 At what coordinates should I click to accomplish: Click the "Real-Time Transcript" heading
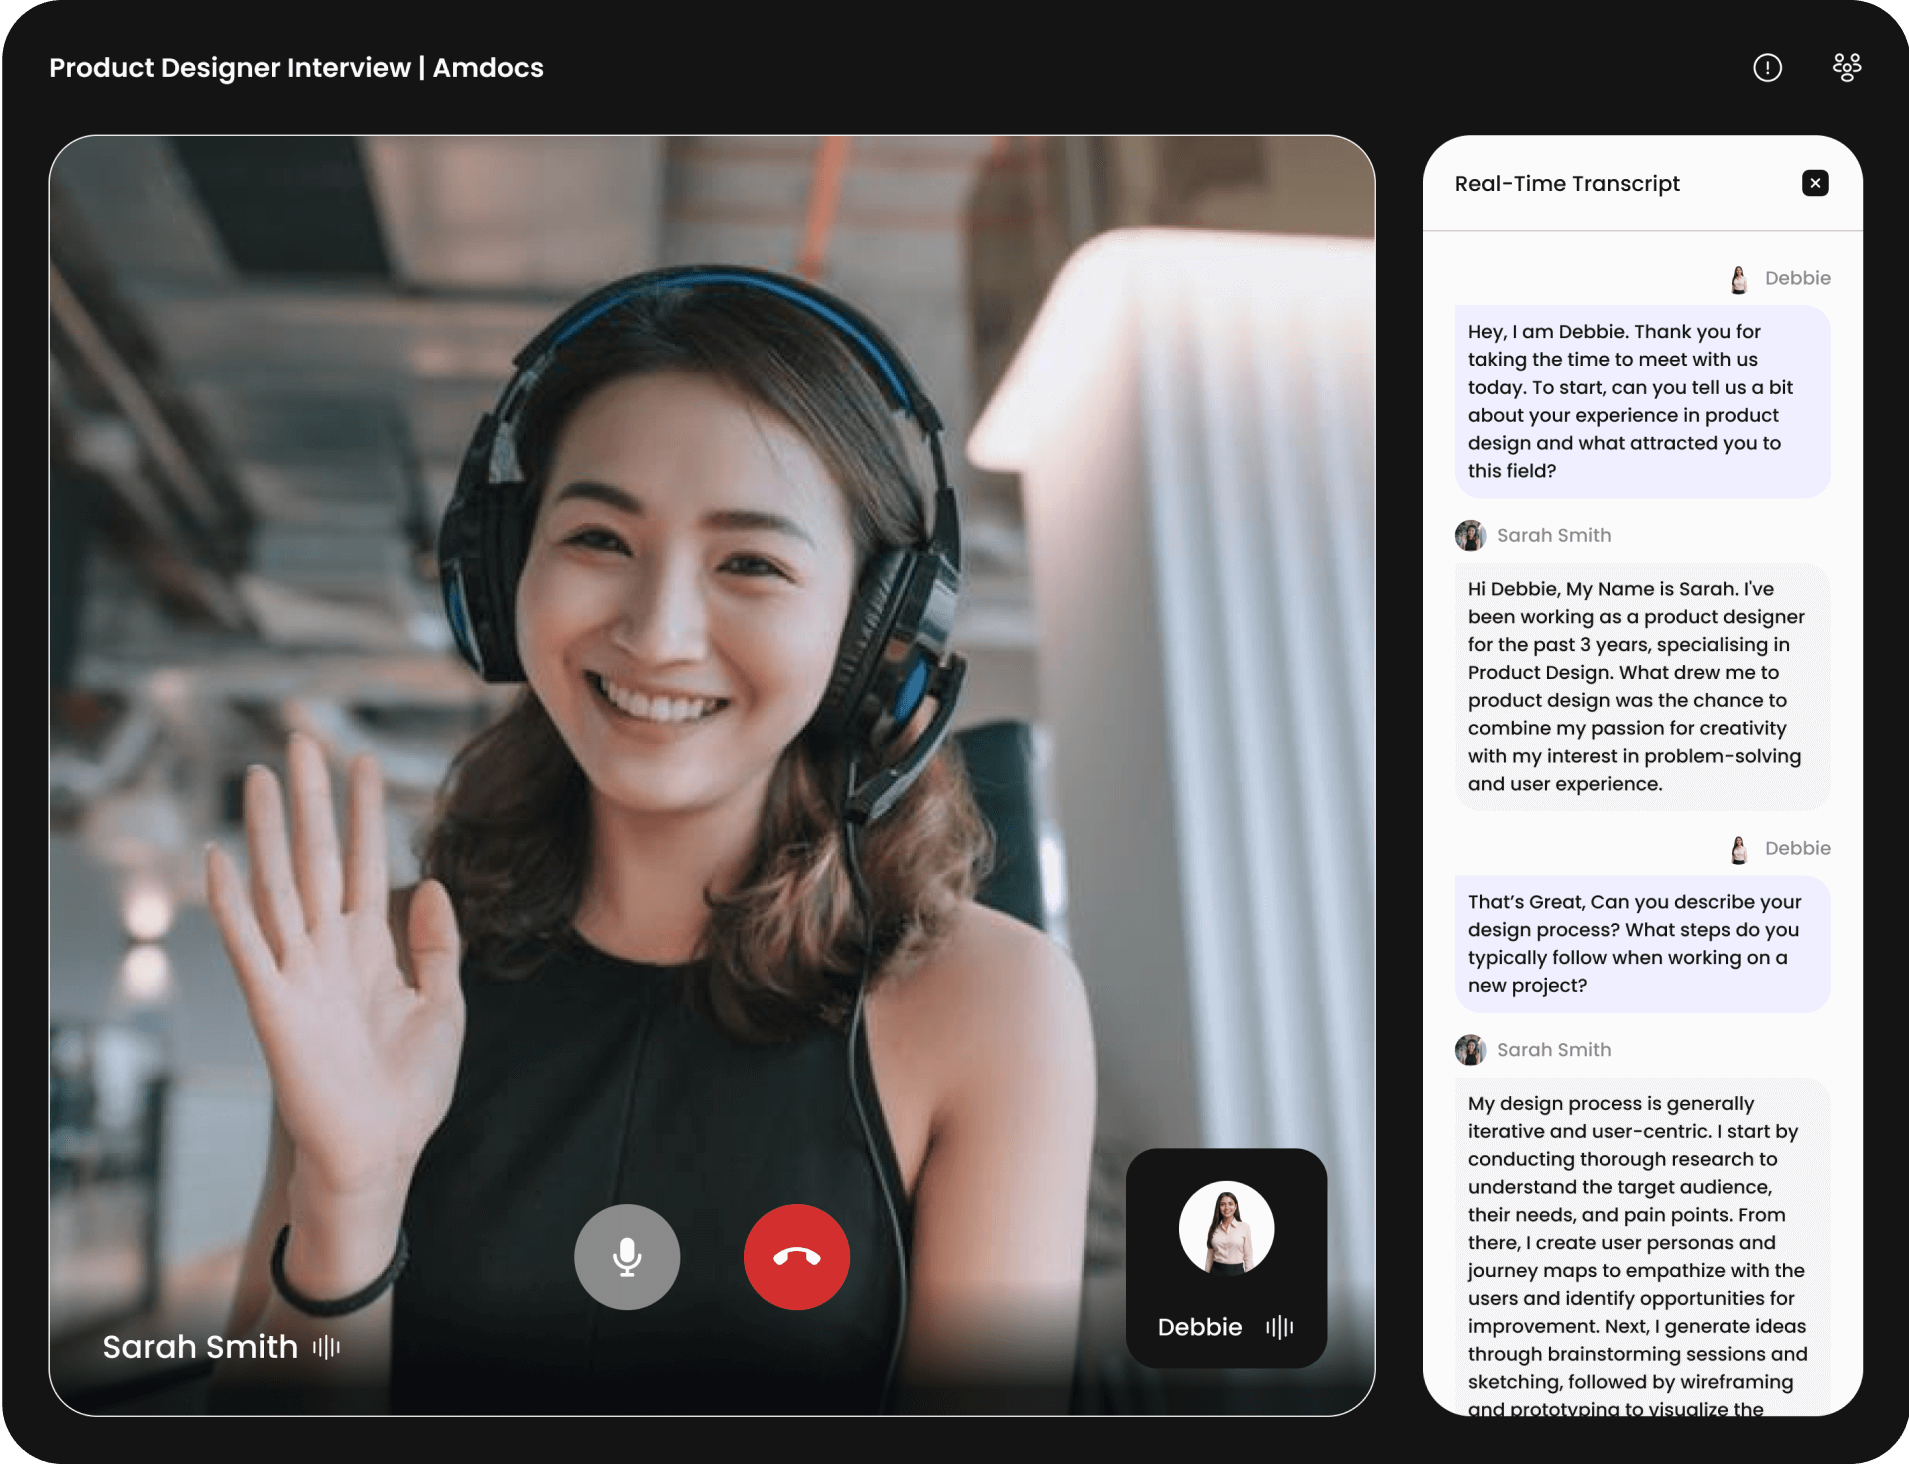(1566, 184)
